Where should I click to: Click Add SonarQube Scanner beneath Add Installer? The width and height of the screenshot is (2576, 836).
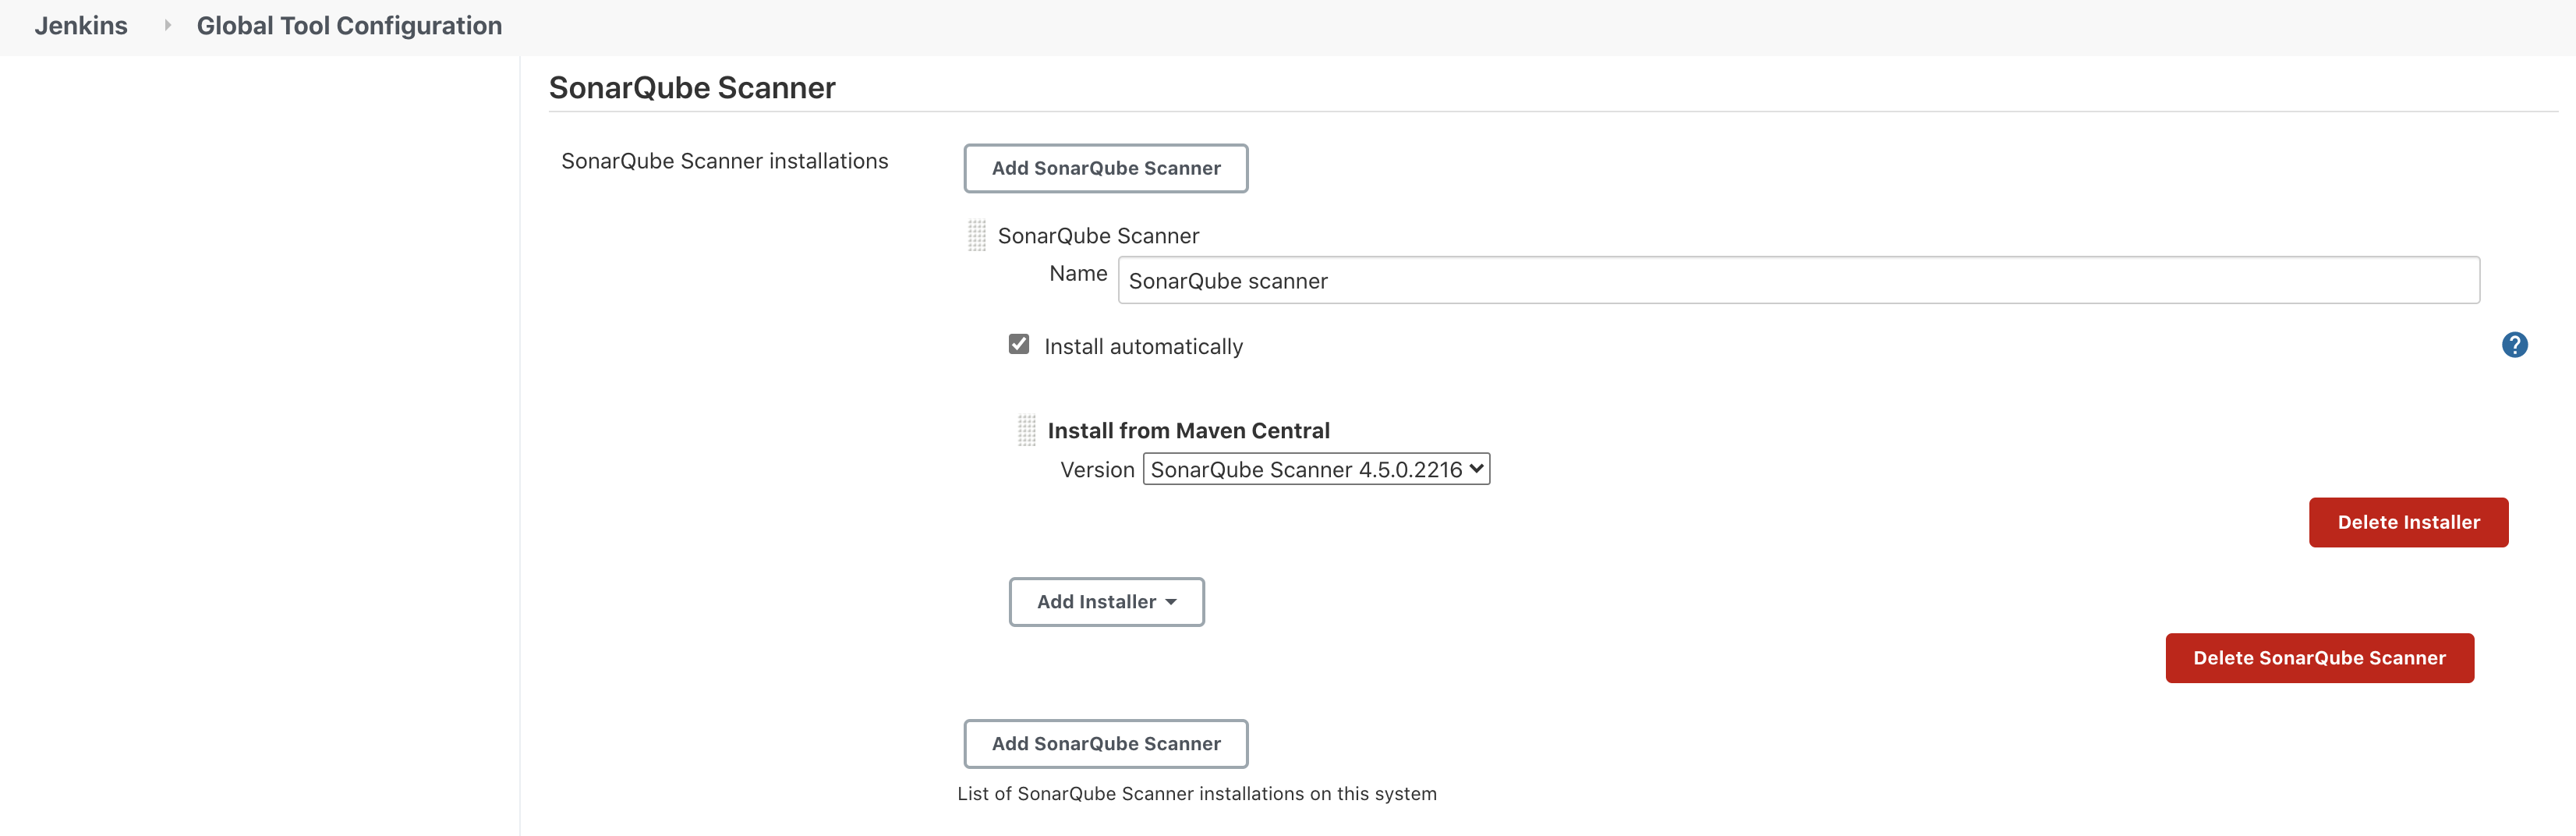1105,744
